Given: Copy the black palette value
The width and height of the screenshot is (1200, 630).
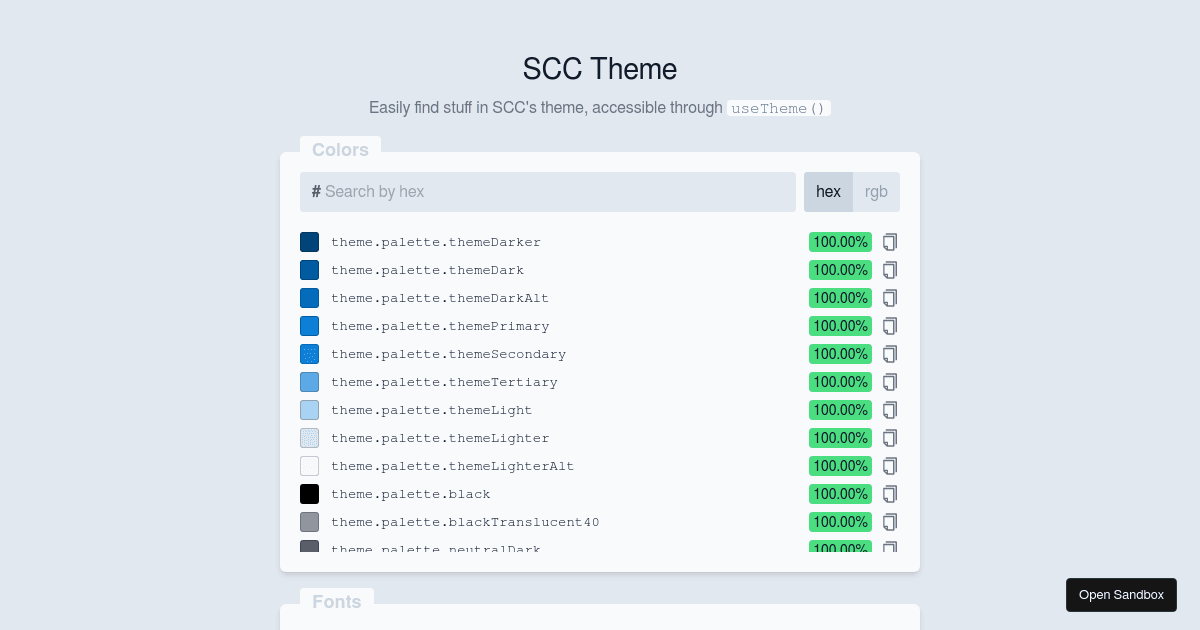Looking at the screenshot, I should point(890,494).
